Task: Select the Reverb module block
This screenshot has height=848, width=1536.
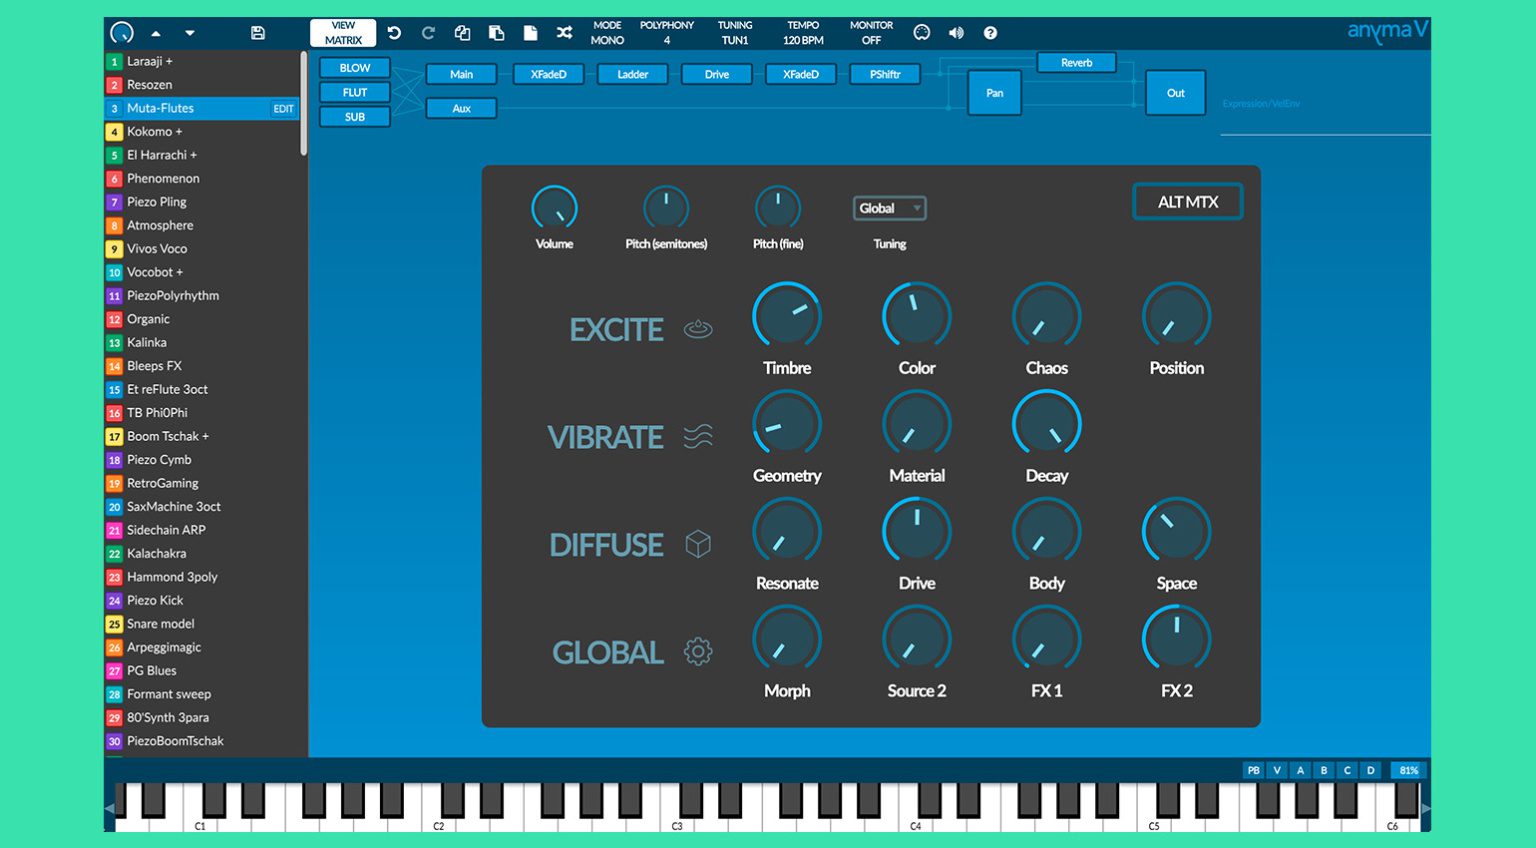Action: point(1076,63)
